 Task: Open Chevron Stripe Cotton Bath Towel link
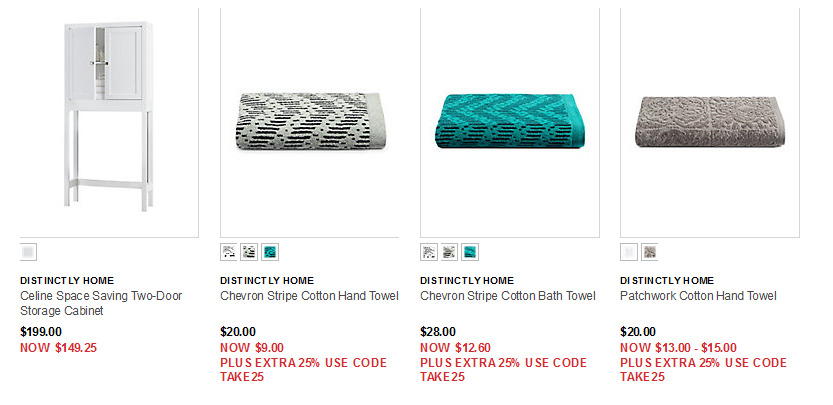pos(507,296)
